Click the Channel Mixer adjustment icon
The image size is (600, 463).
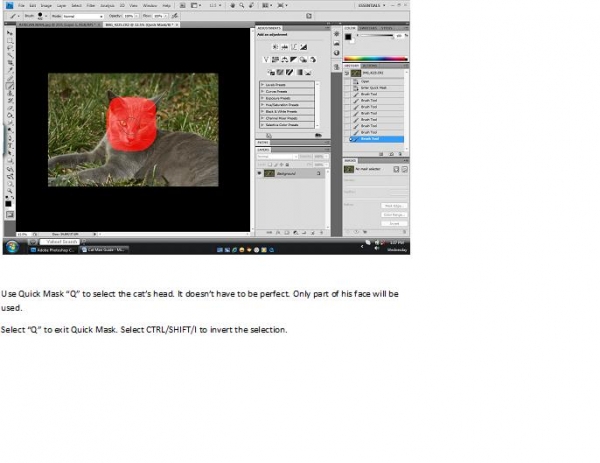313,60
